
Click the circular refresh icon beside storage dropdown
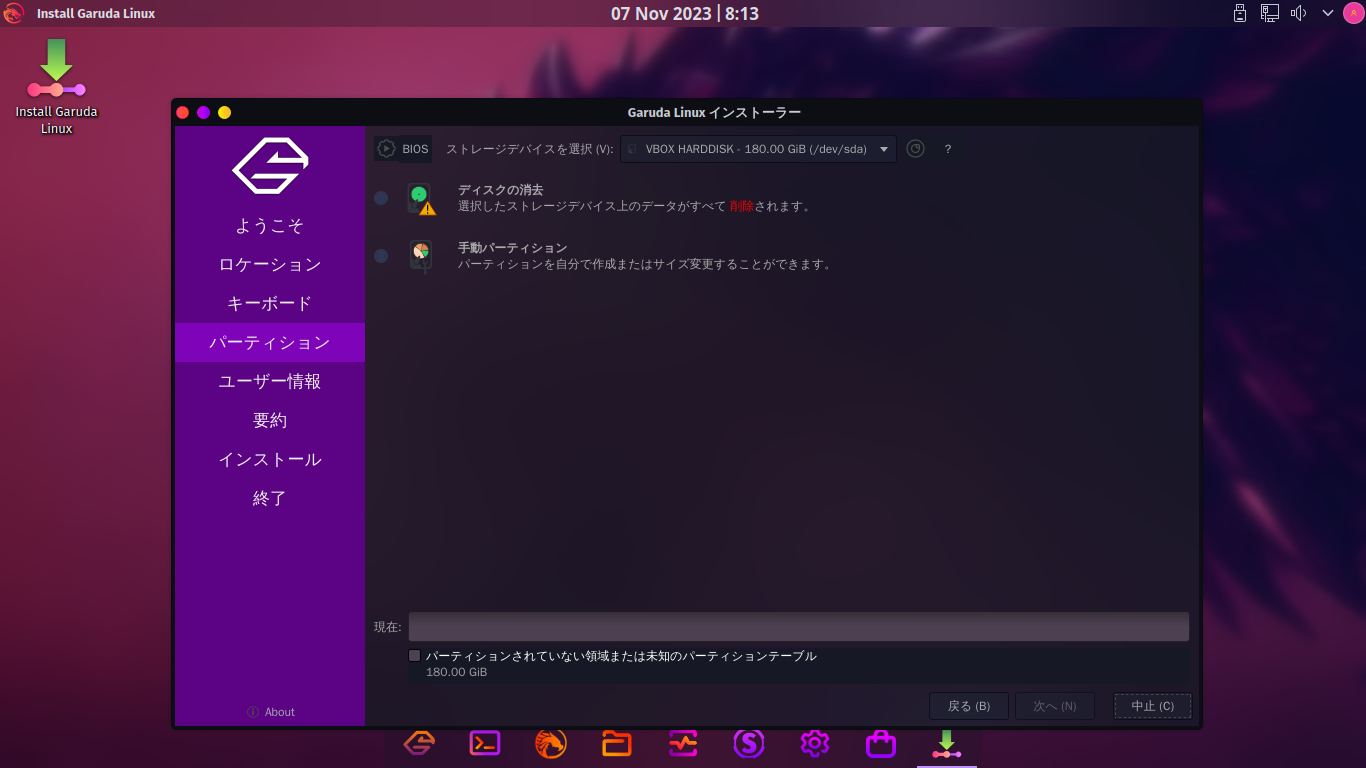coord(915,149)
